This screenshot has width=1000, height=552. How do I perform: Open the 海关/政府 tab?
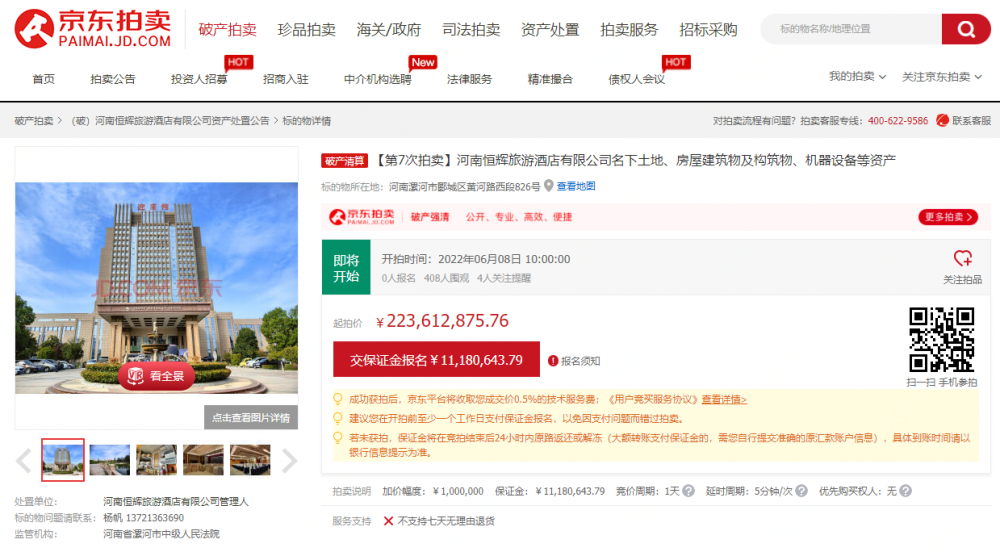coord(388,29)
